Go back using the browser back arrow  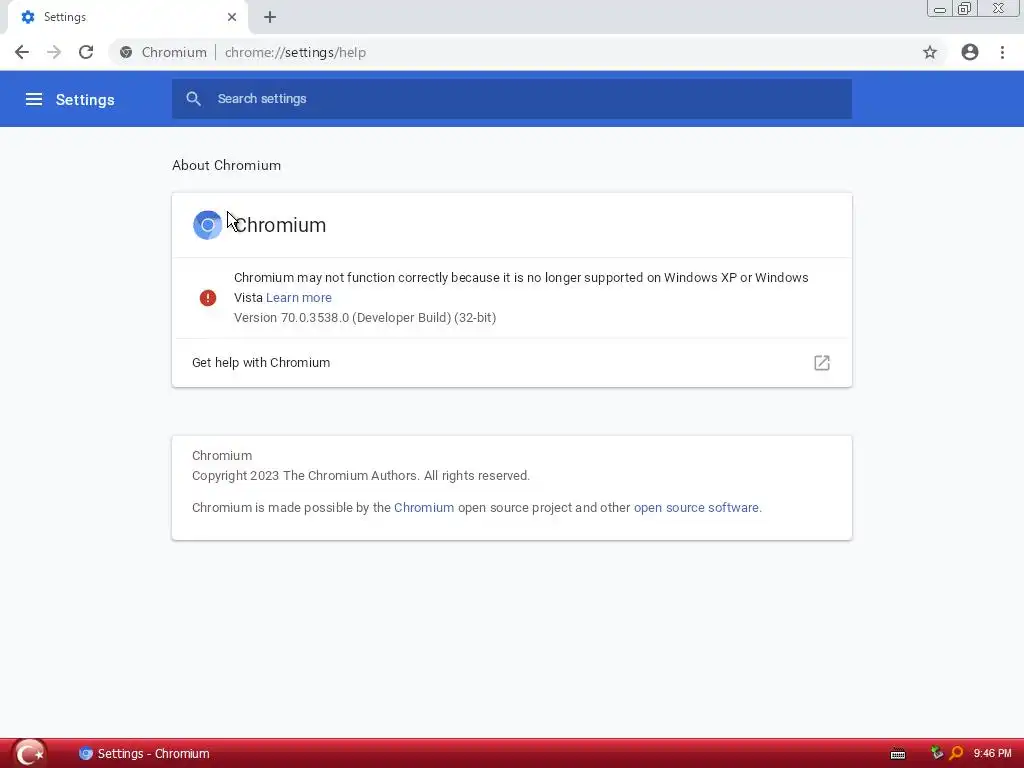coord(22,52)
